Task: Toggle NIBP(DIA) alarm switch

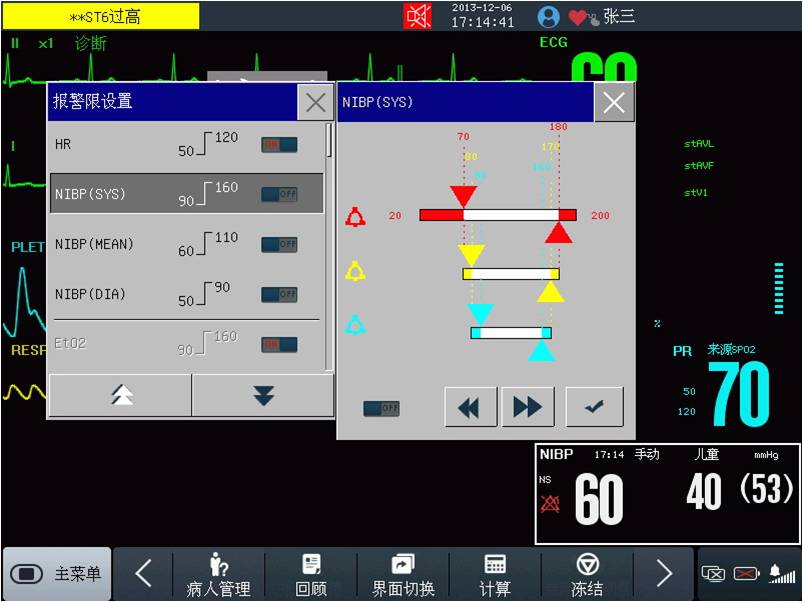Action: [x=279, y=294]
